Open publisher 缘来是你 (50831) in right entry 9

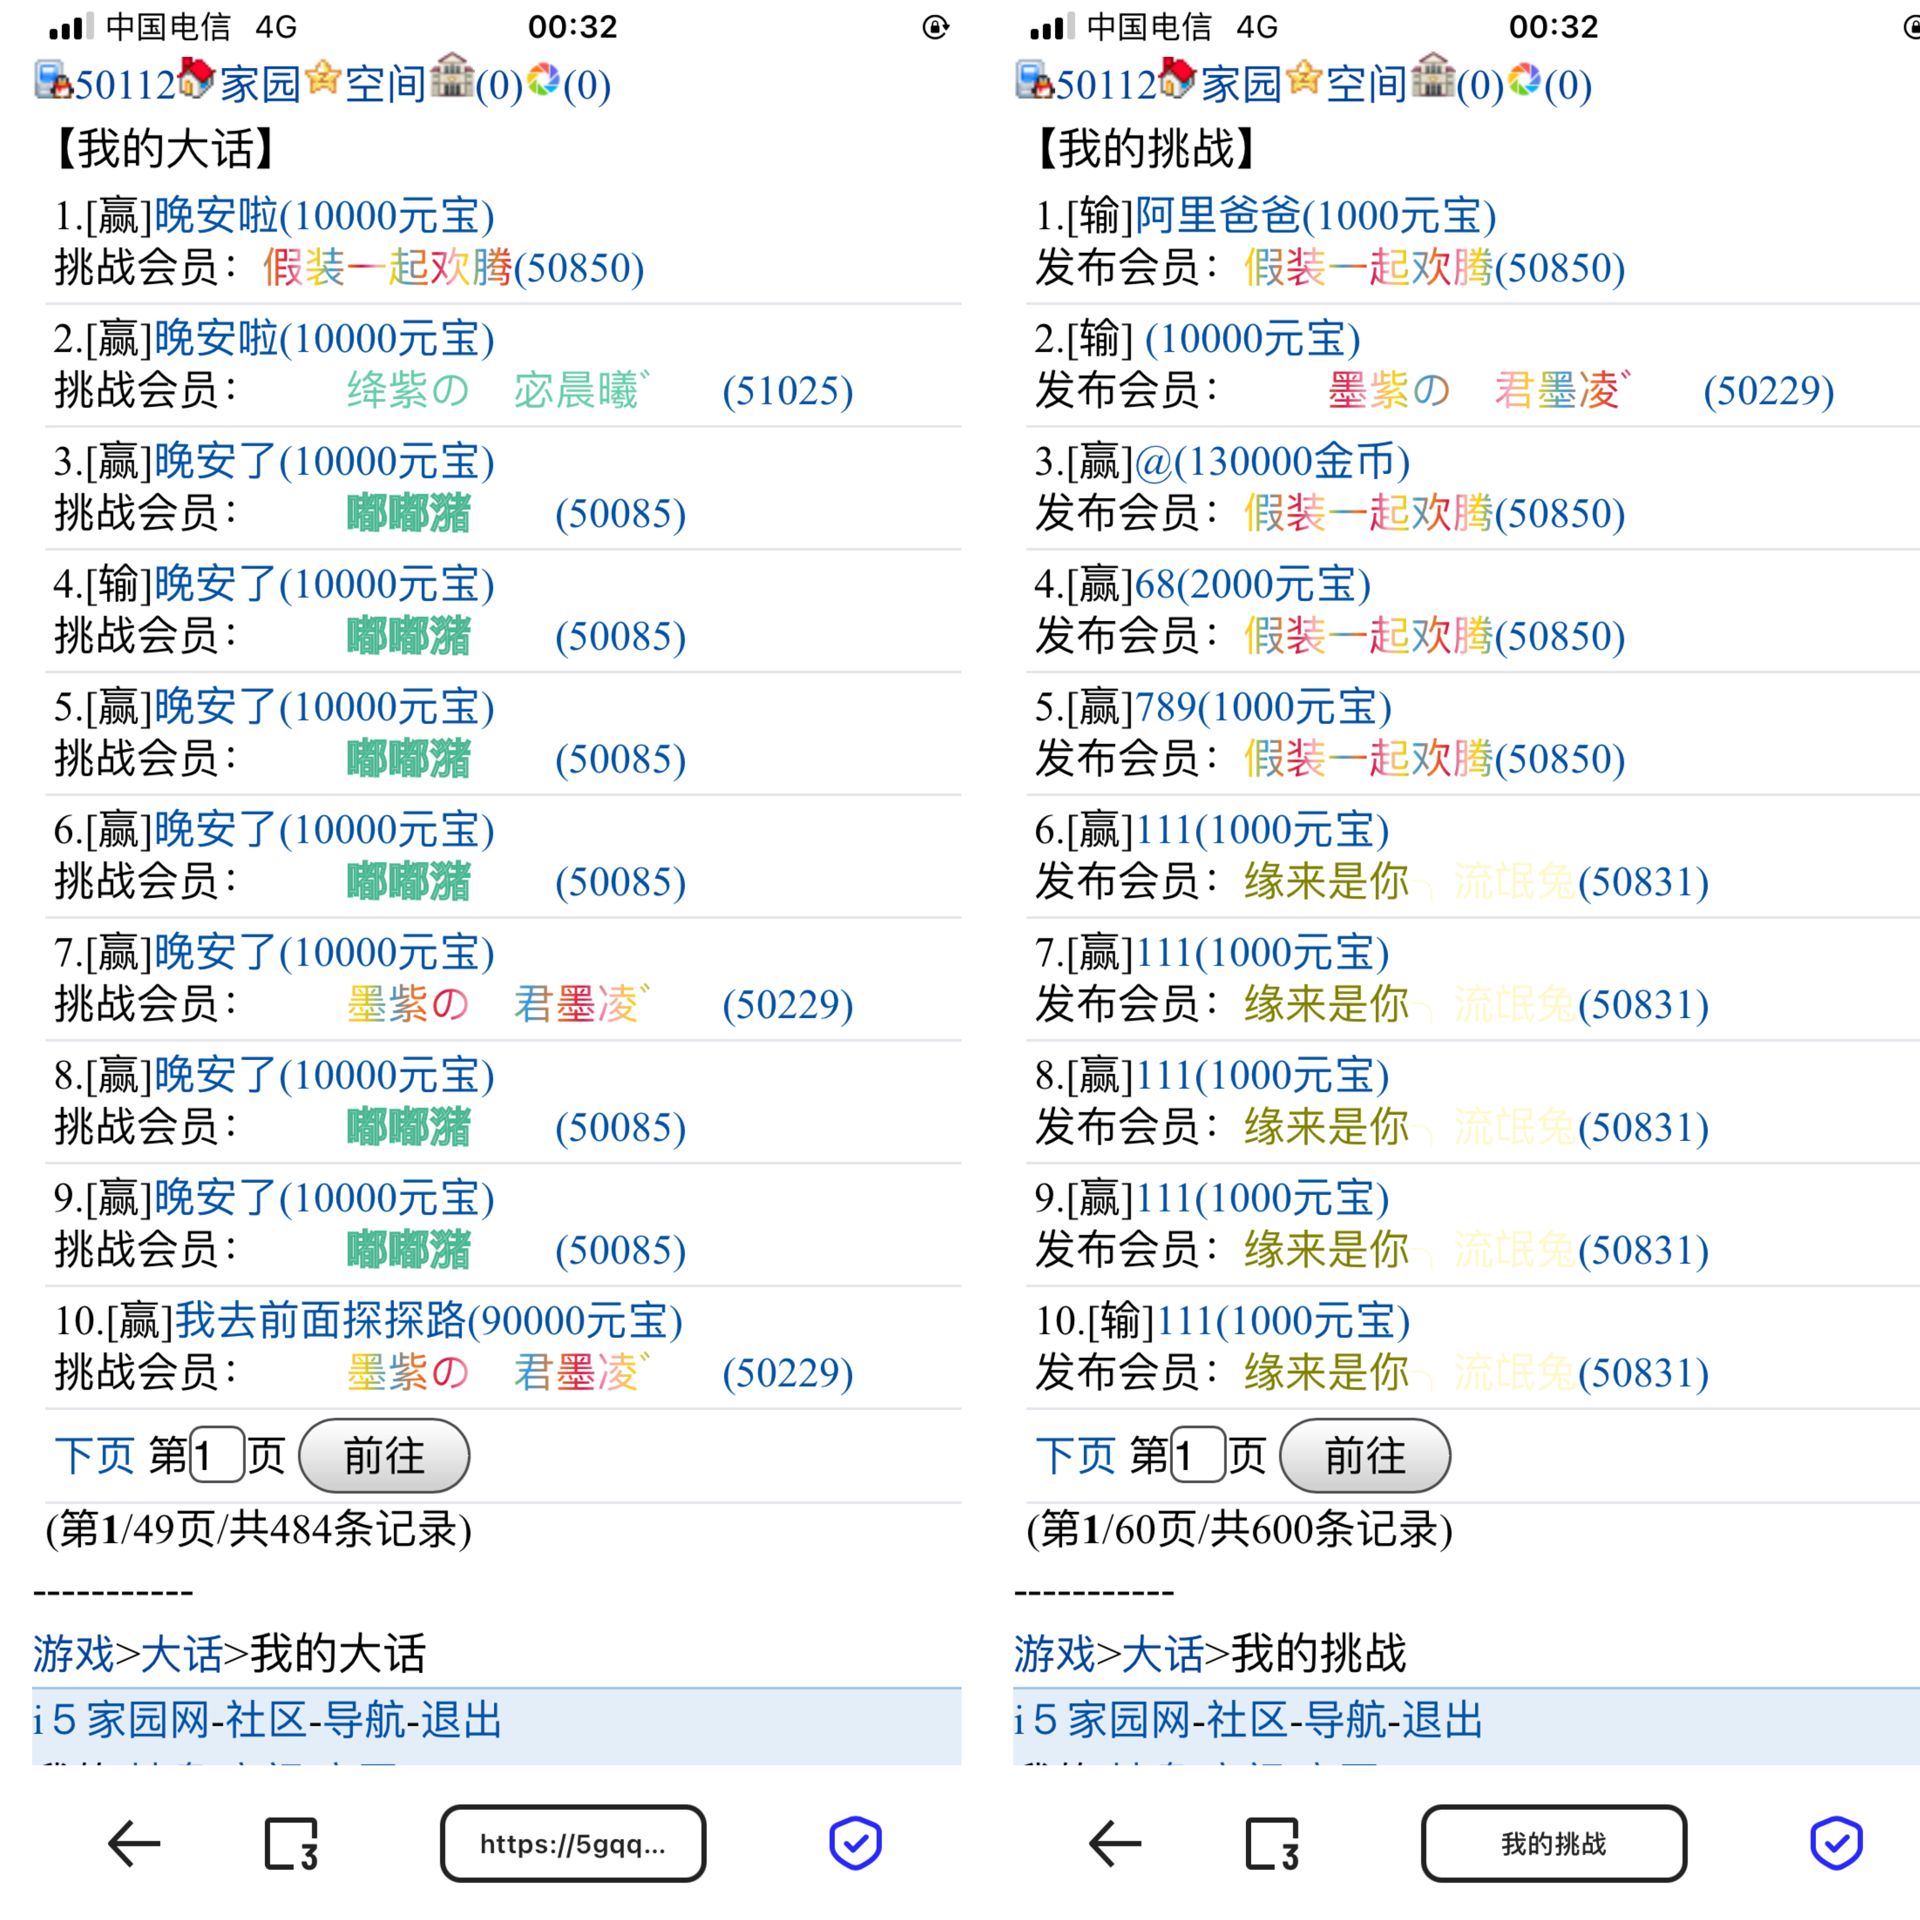point(1476,1250)
